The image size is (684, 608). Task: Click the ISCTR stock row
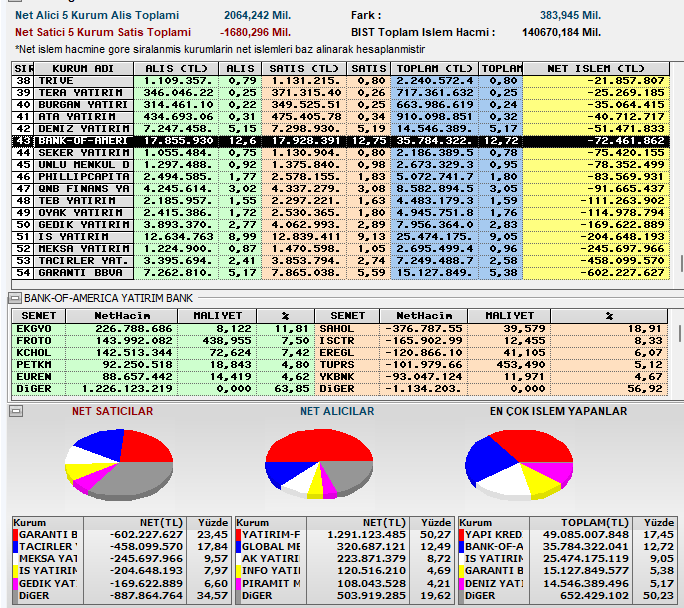pyautogui.click(x=491, y=341)
